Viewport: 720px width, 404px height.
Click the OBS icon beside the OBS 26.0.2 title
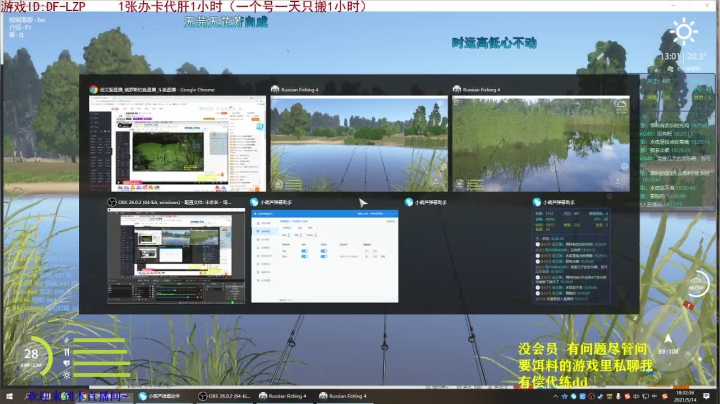(112, 202)
